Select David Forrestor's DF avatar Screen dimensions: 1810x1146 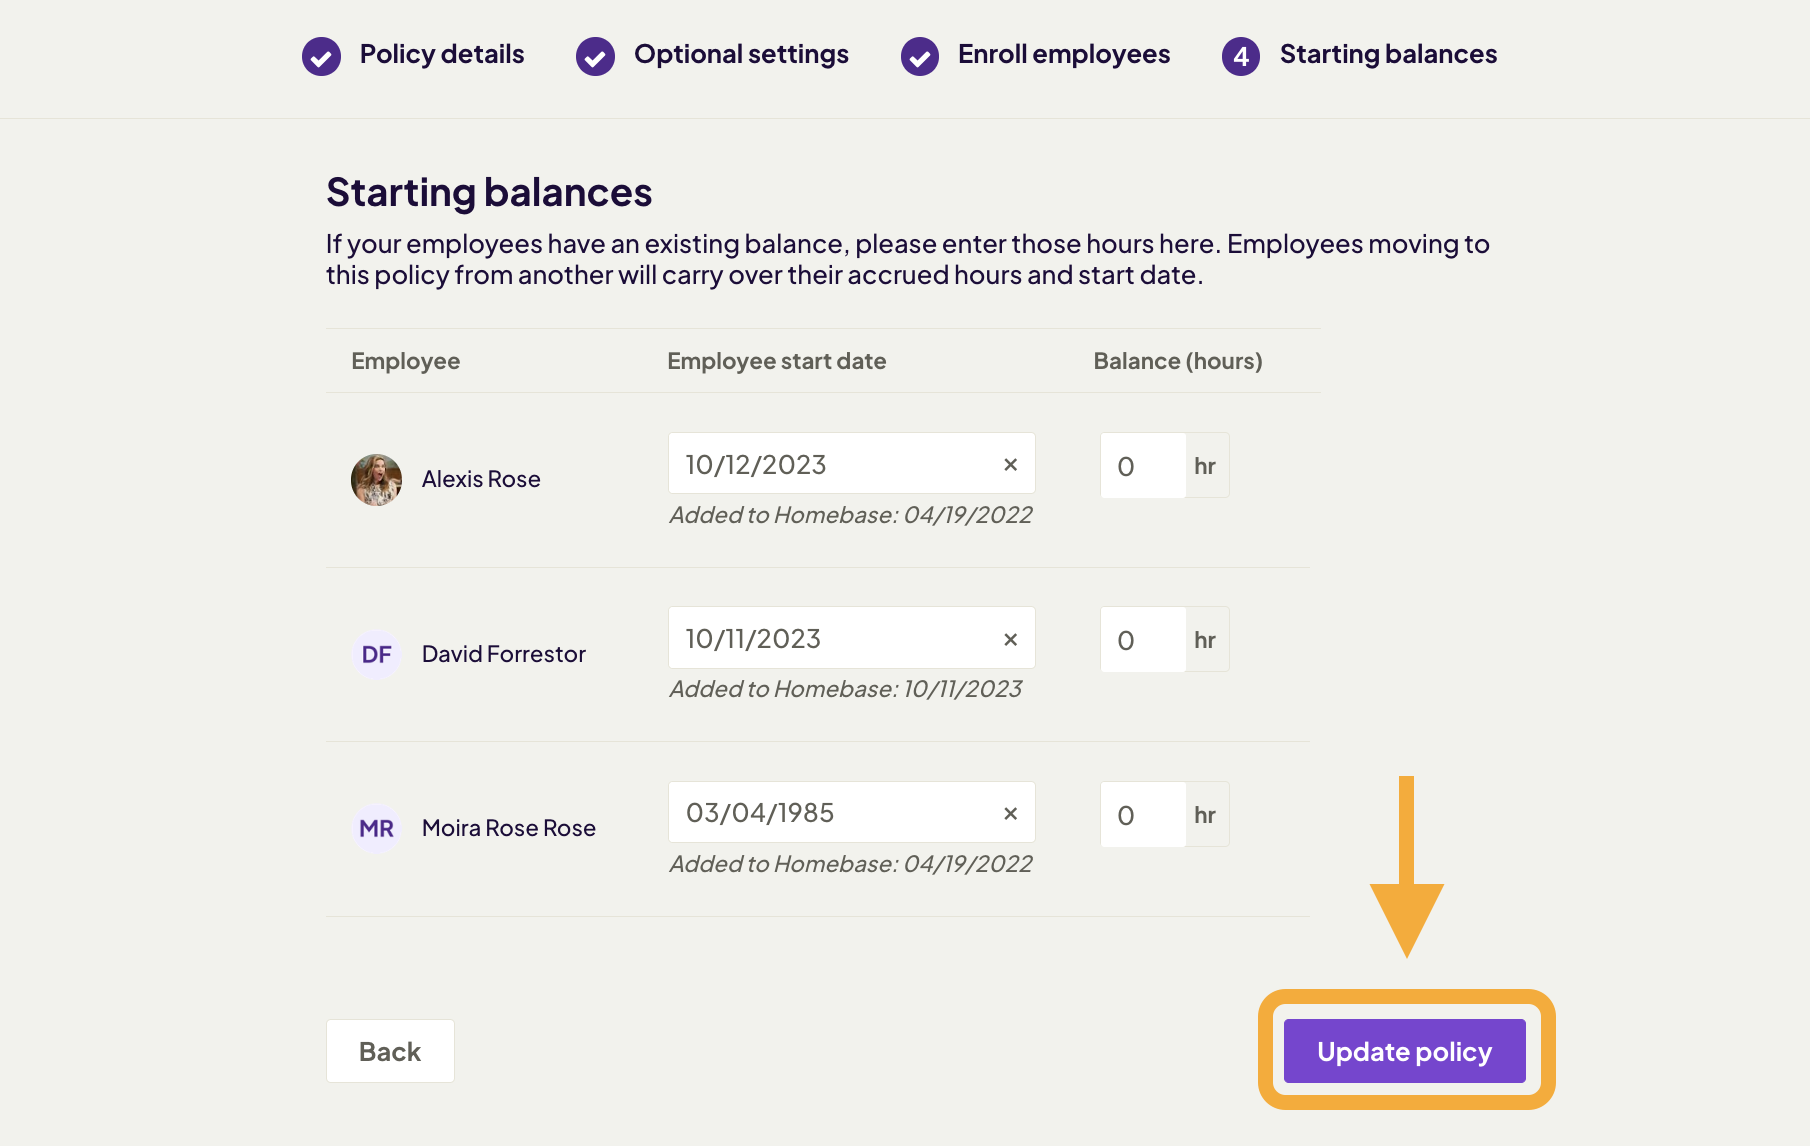(x=376, y=654)
